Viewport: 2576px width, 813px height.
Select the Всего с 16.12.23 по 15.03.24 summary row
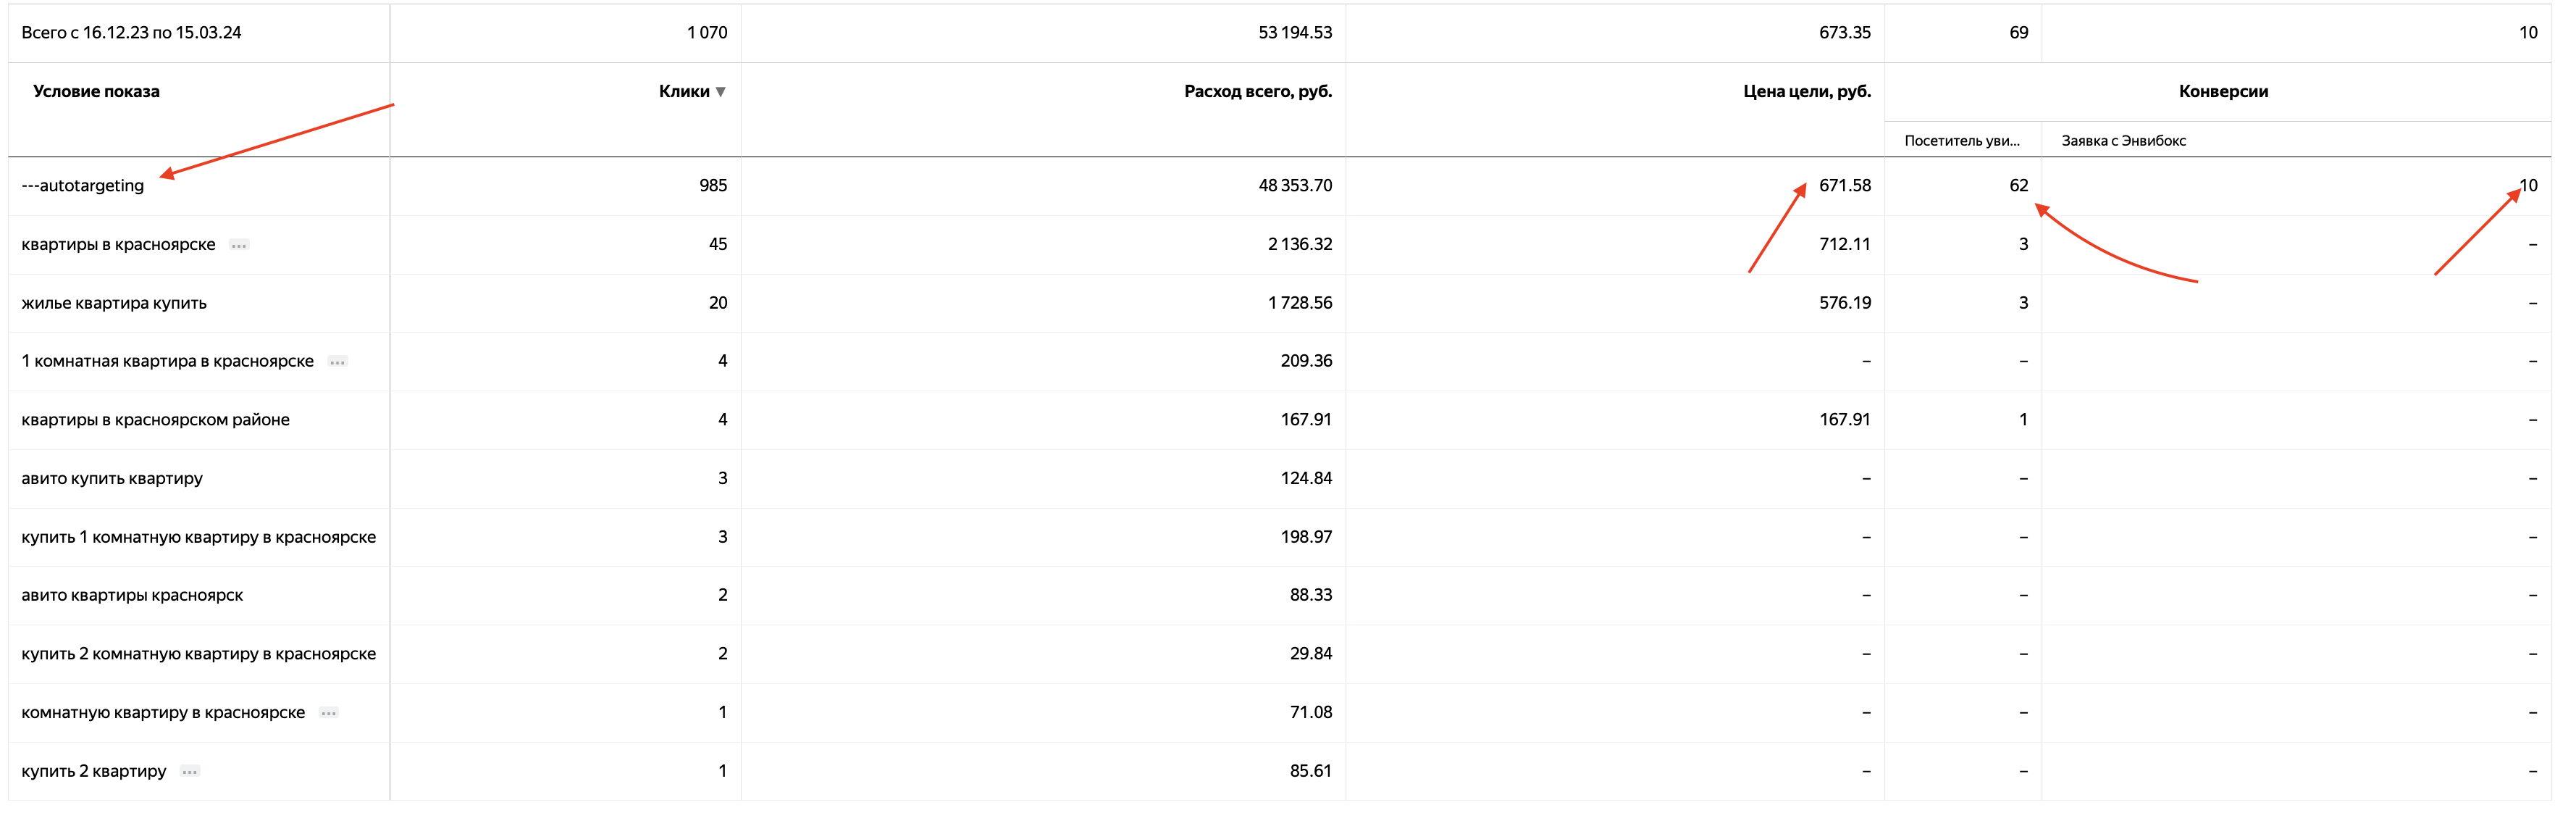pos(1280,33)
